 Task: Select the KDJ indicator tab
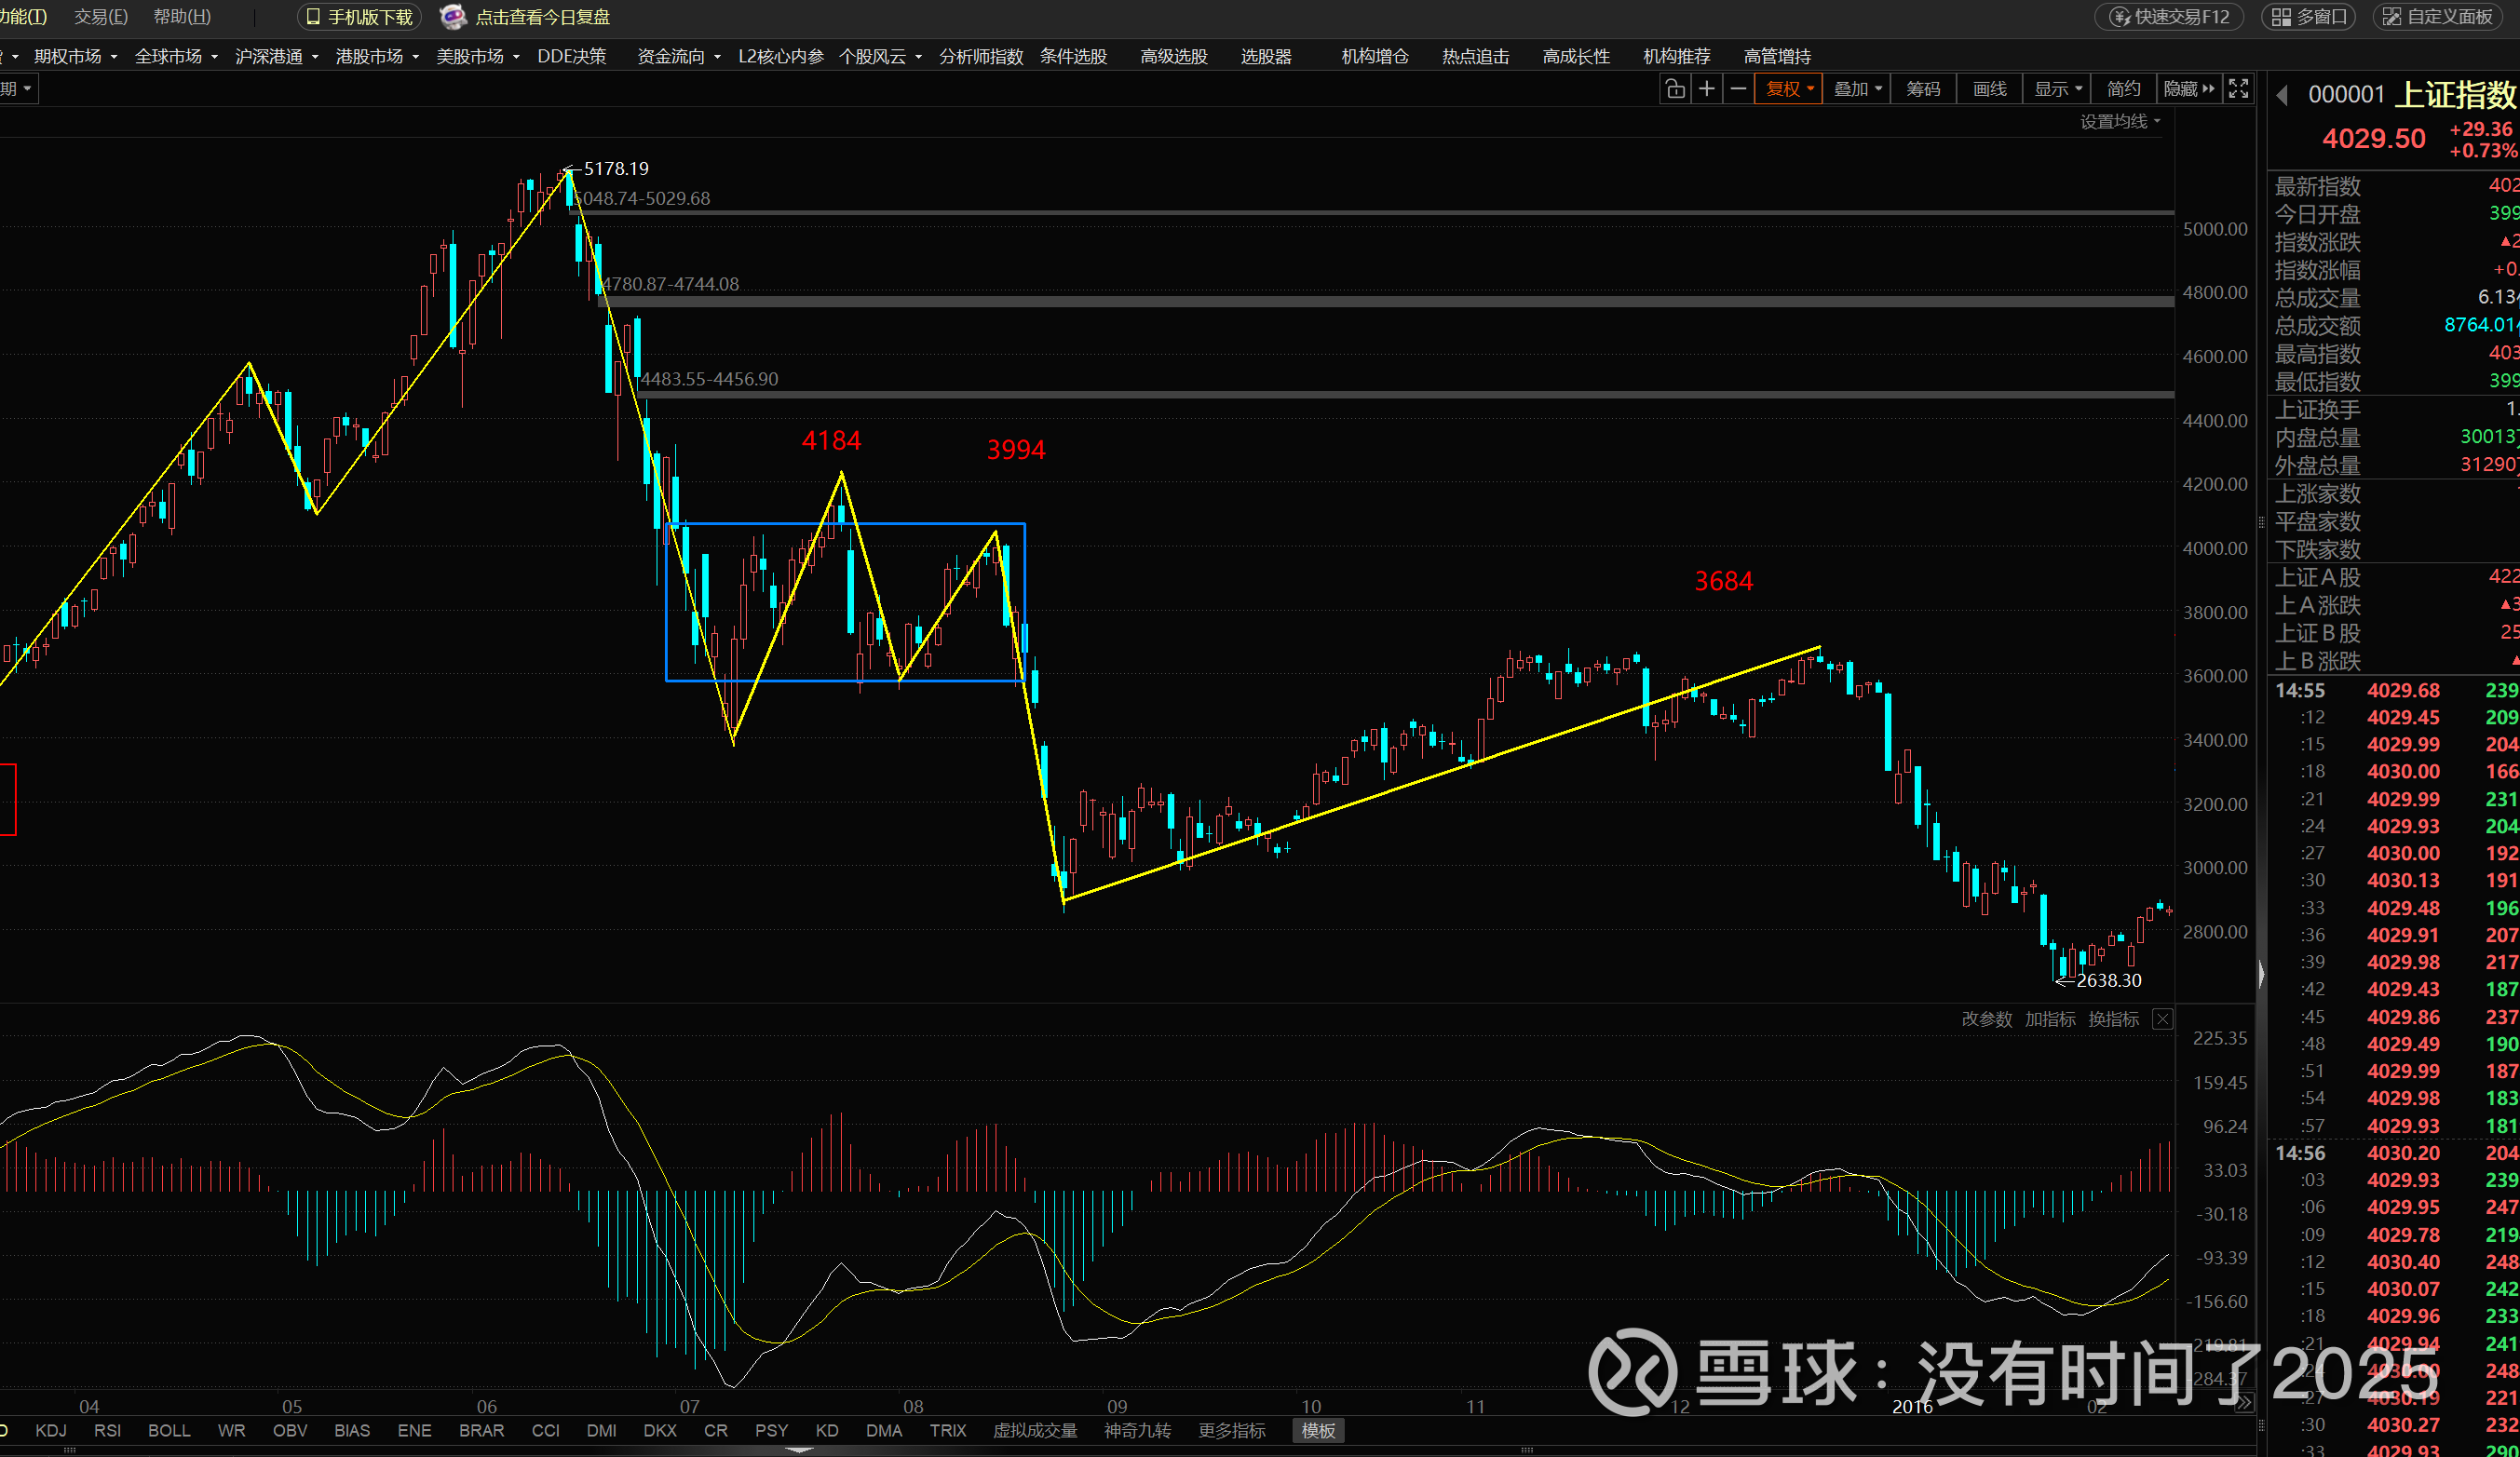click(x=51, y=1430)
